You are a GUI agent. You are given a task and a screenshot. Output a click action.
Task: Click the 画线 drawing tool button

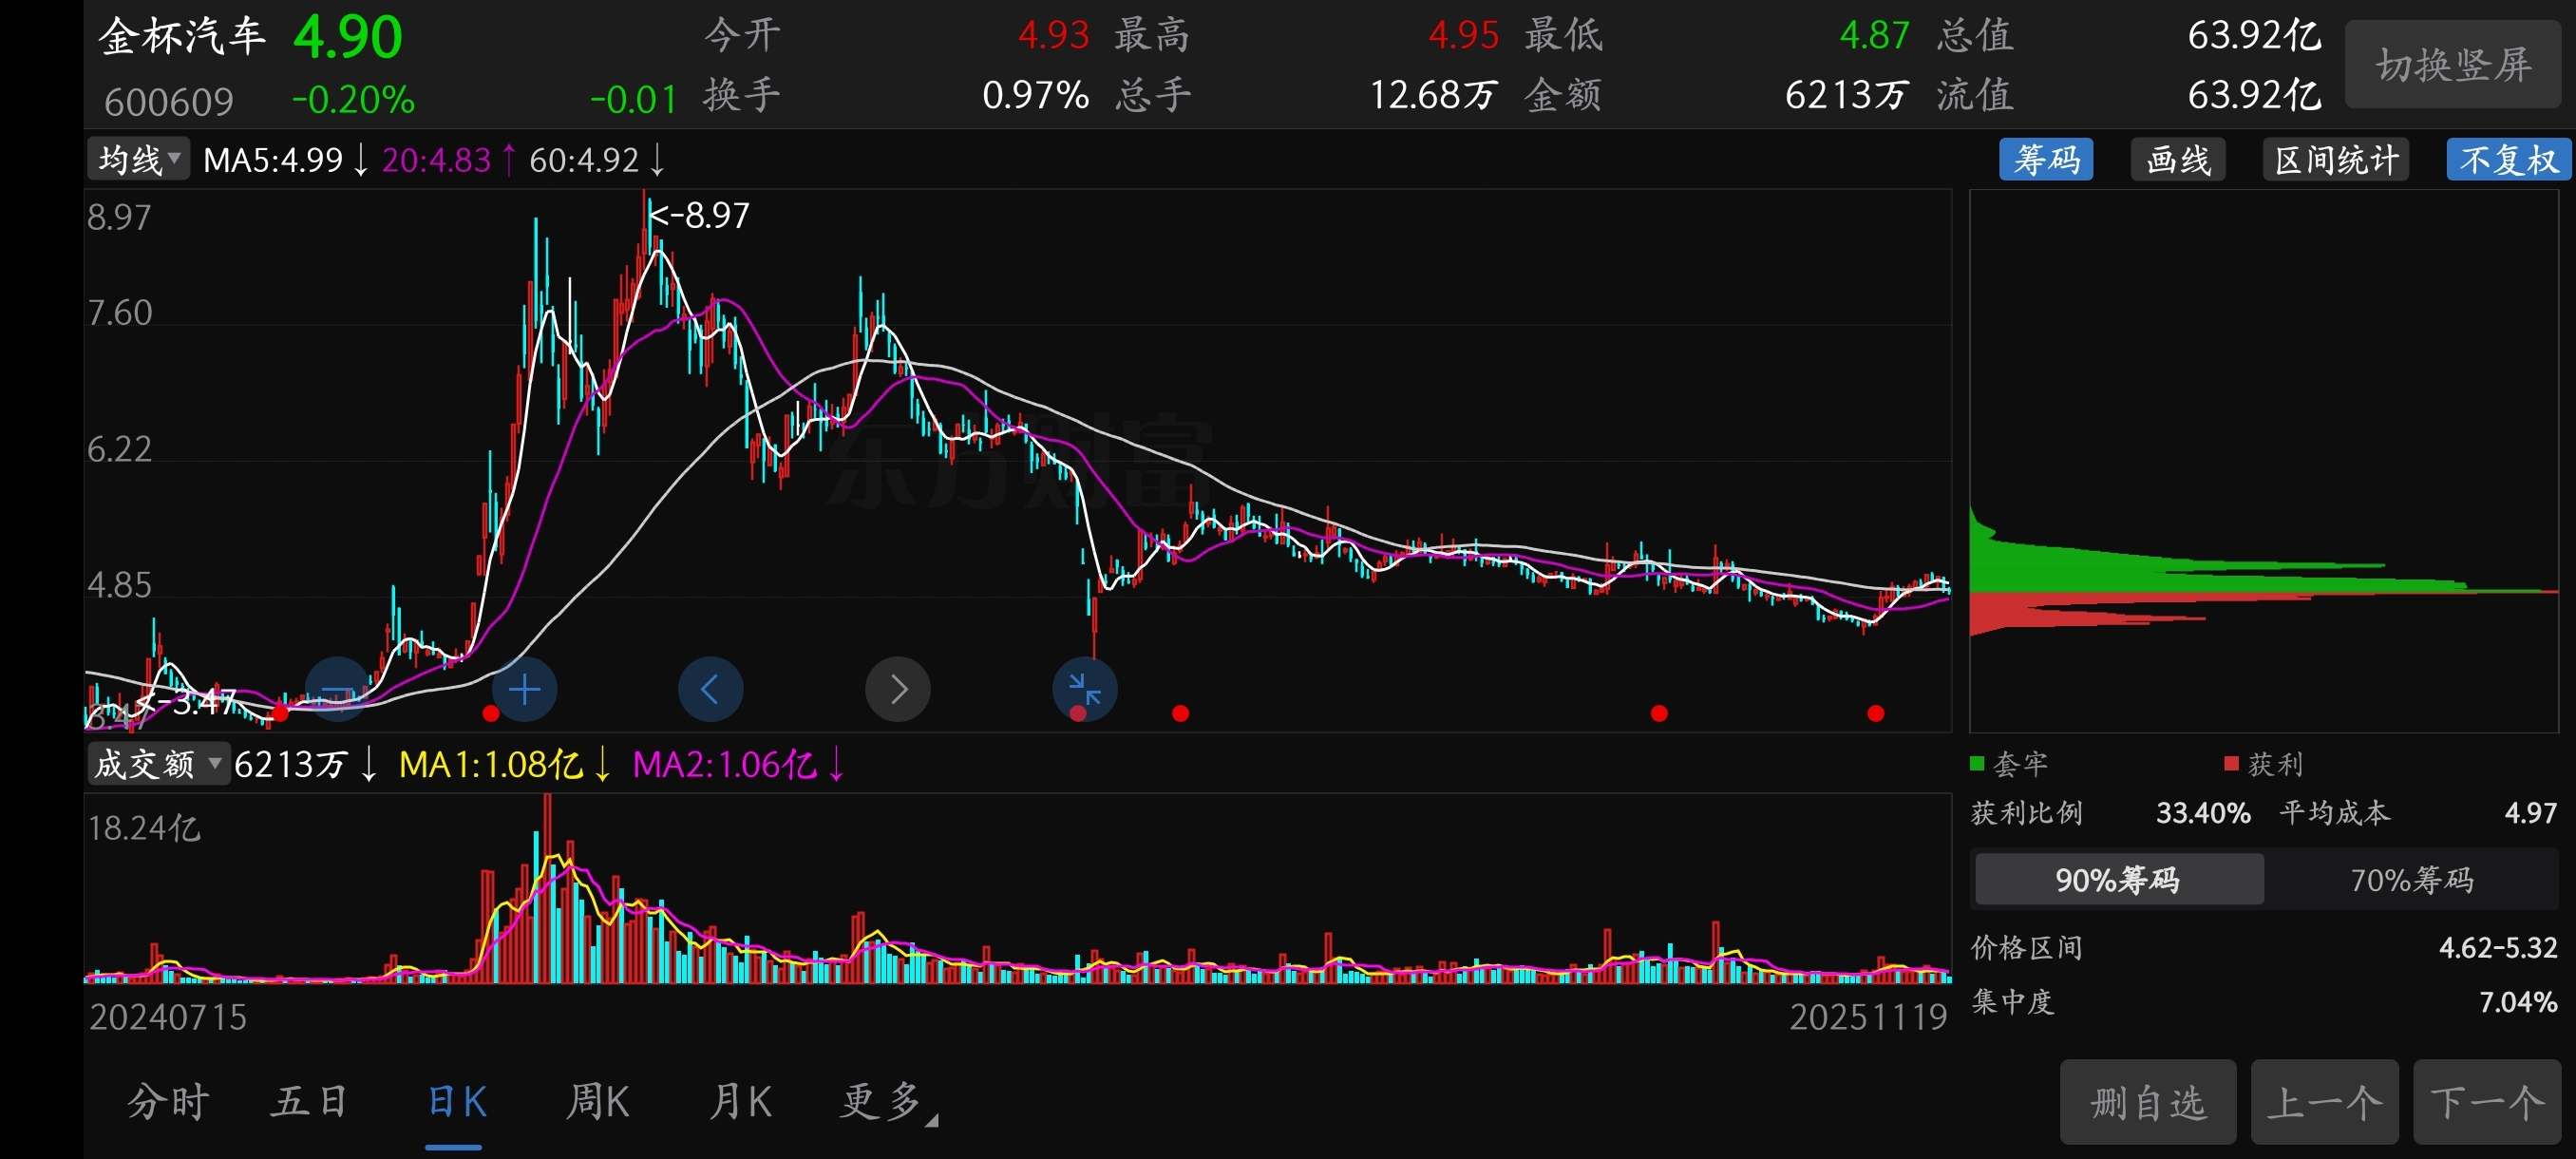2177,160
